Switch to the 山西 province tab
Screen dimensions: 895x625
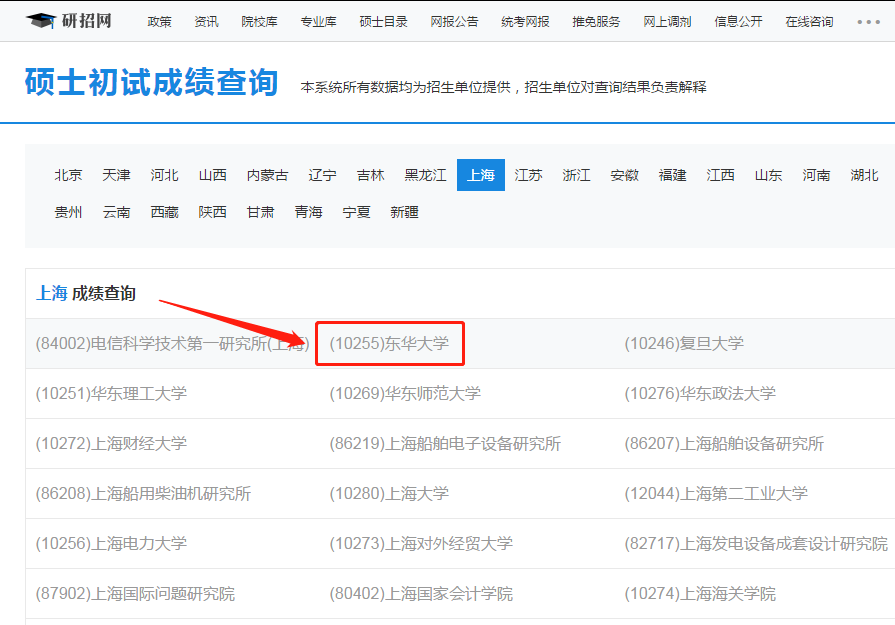pyautogui.click(x=212, y=175)
